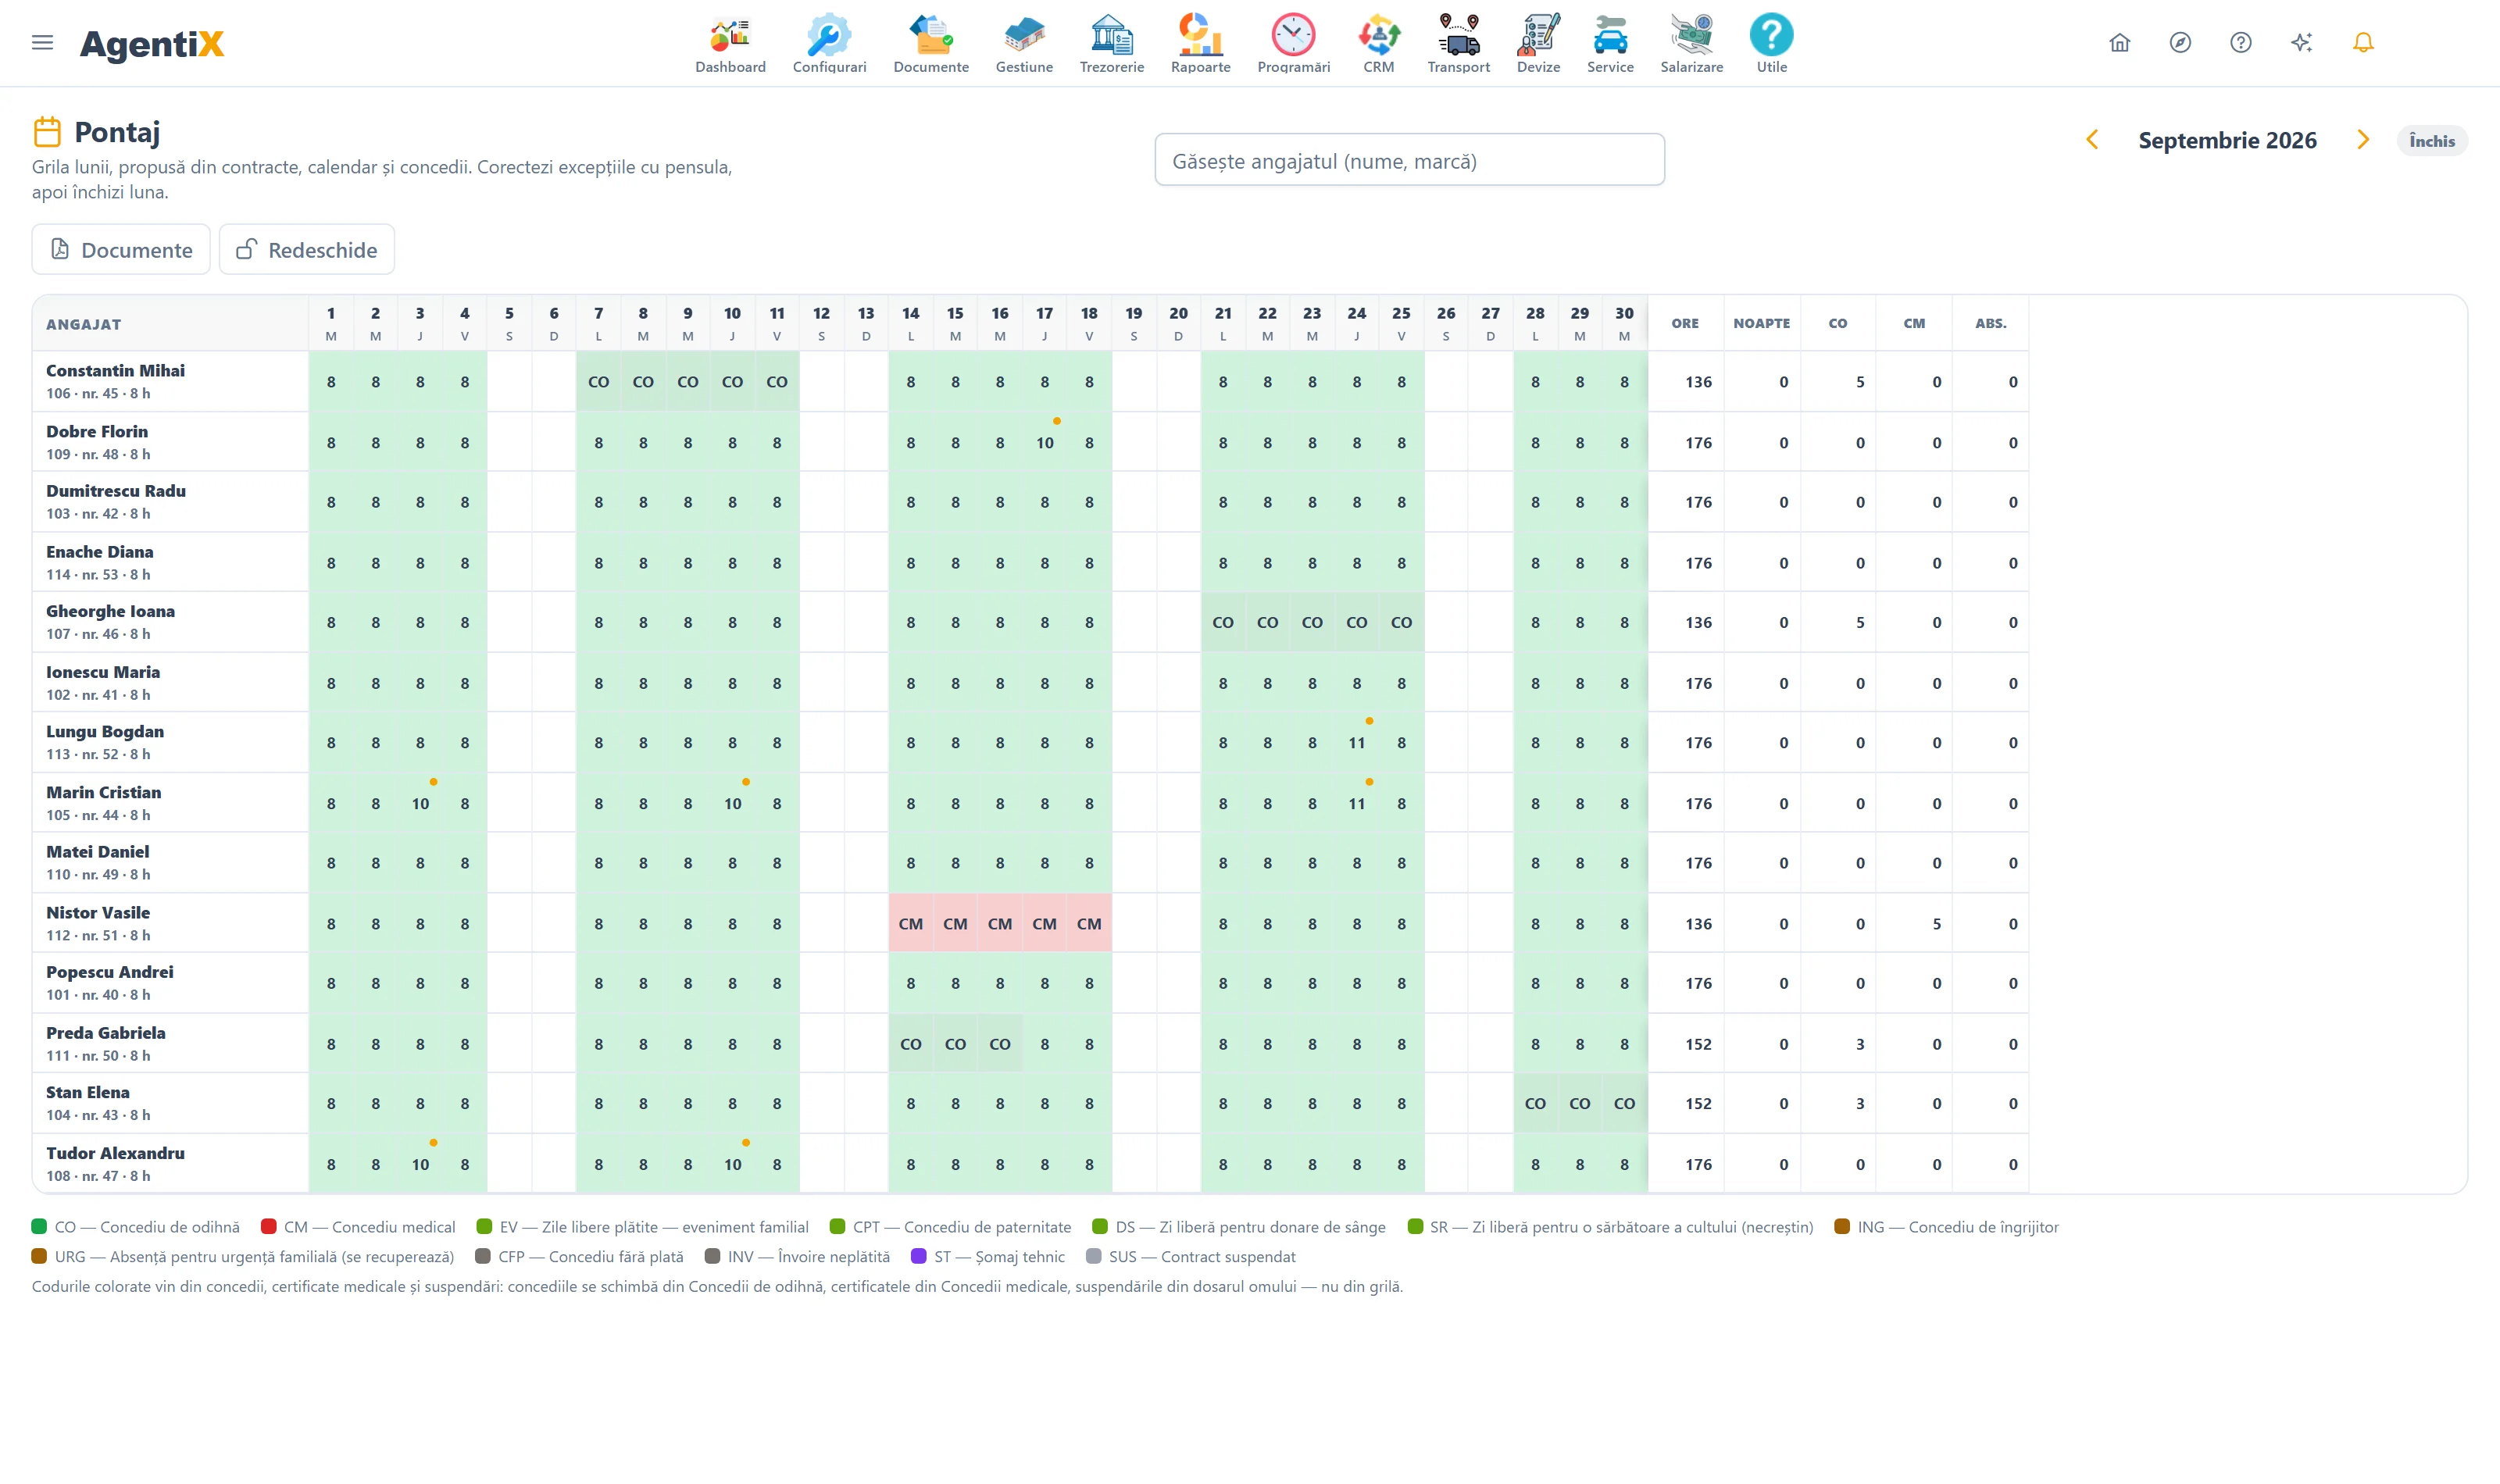Click Nistor Vasile's CM cell on day 14
2500x1484 pixels.
coord(910,923)
